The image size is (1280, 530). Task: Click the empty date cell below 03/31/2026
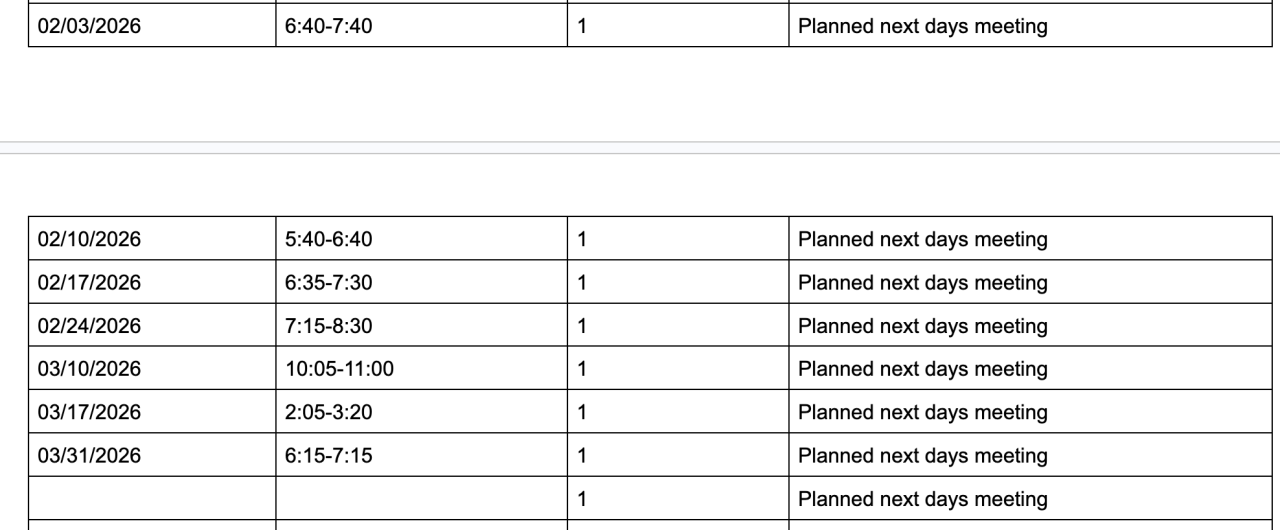tap(151, 499)
